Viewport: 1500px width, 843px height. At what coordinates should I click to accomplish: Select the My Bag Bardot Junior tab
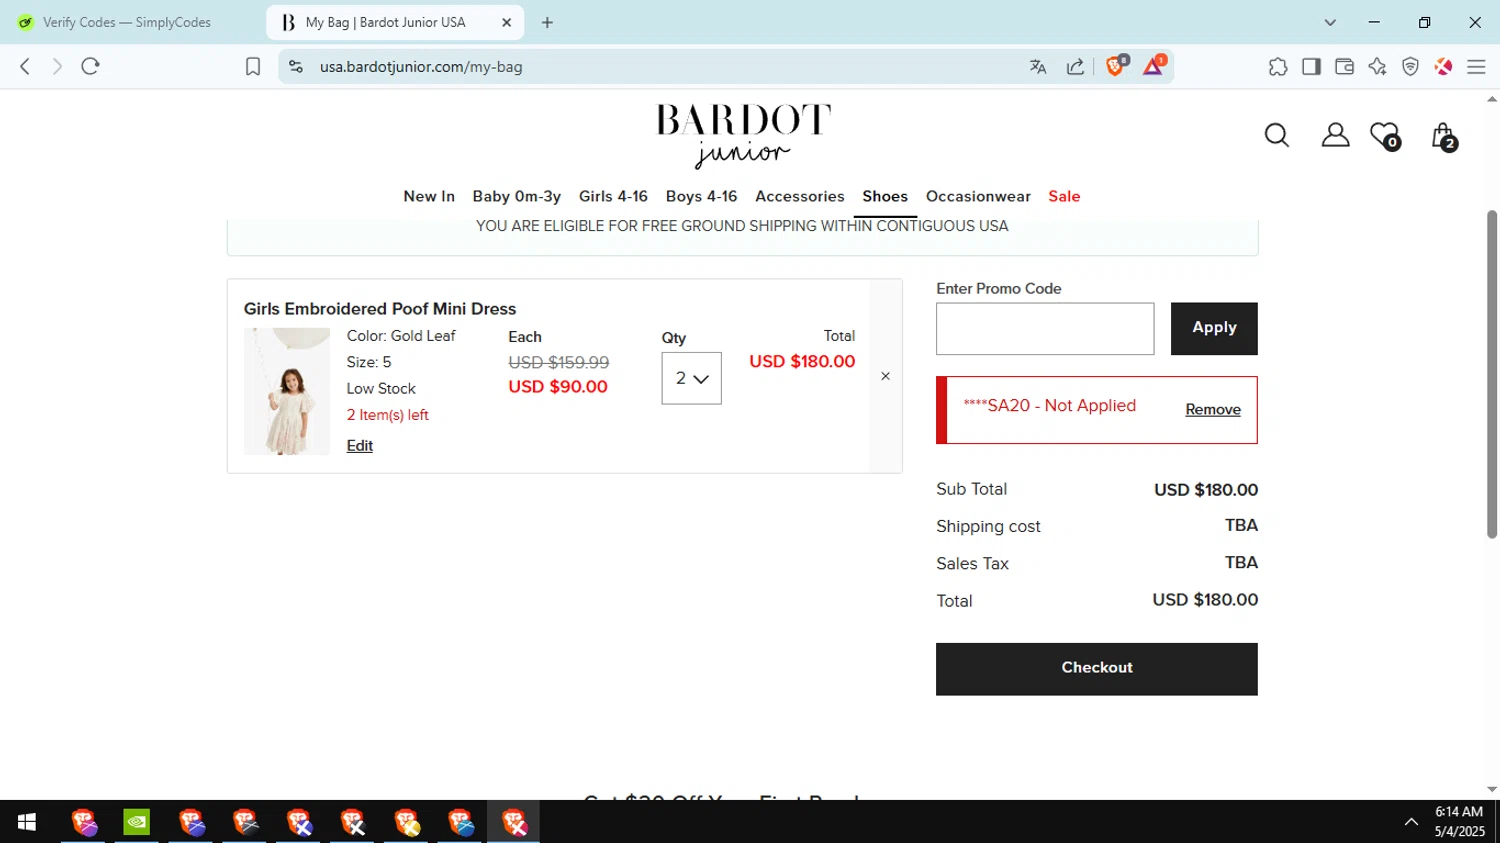coord(385,22)
